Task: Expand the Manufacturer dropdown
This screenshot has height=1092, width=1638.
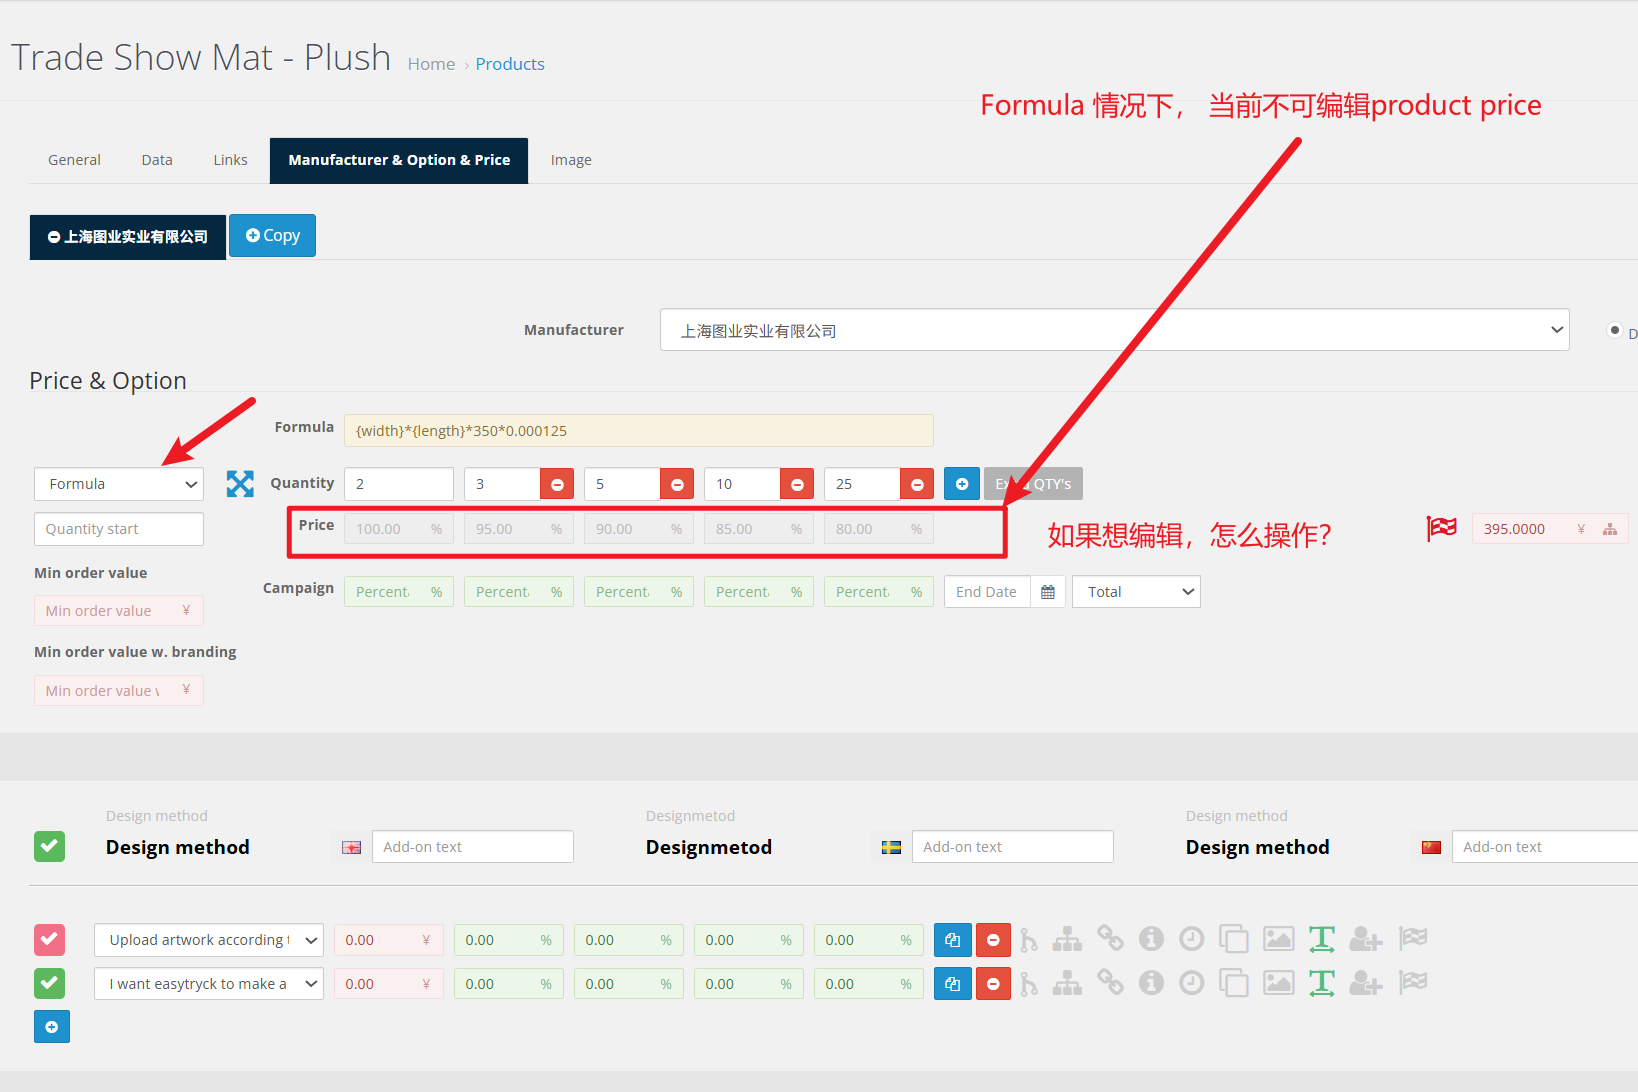Action: [x=1114, y=330]
